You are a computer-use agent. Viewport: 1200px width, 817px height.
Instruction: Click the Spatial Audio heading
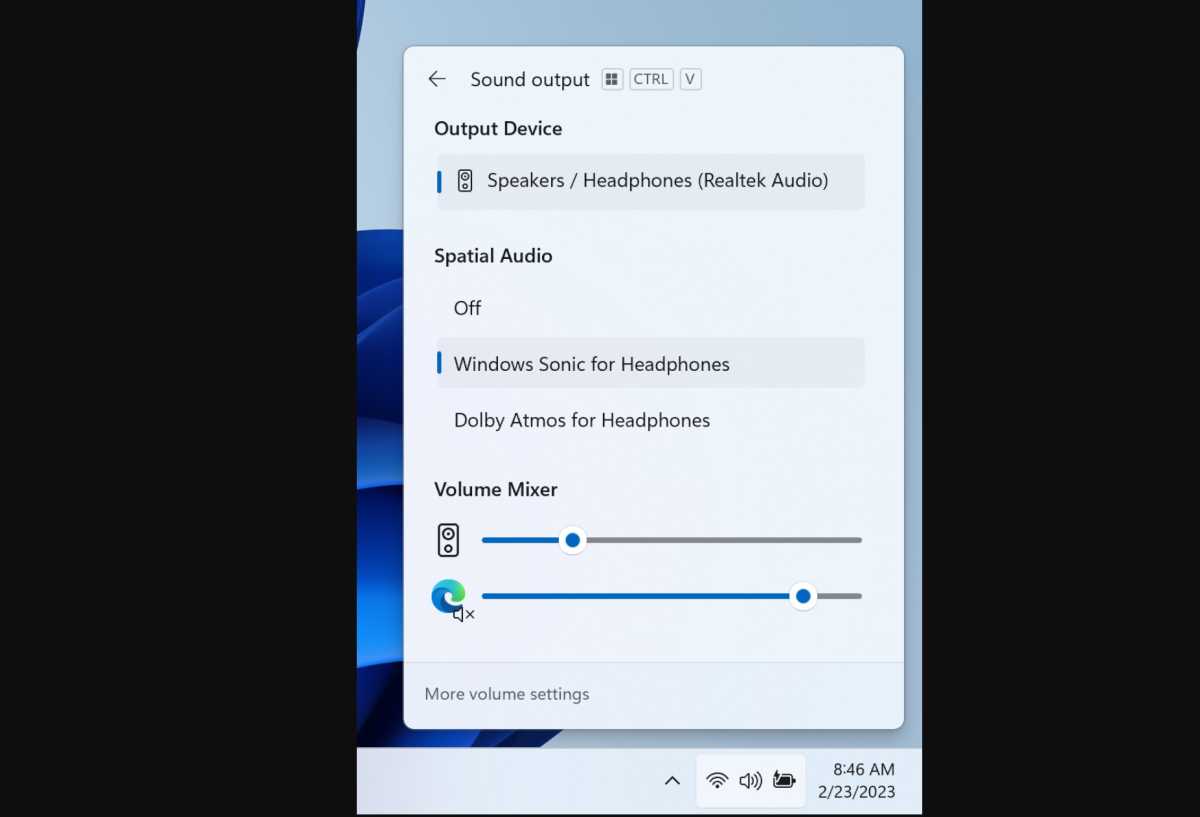493,256
